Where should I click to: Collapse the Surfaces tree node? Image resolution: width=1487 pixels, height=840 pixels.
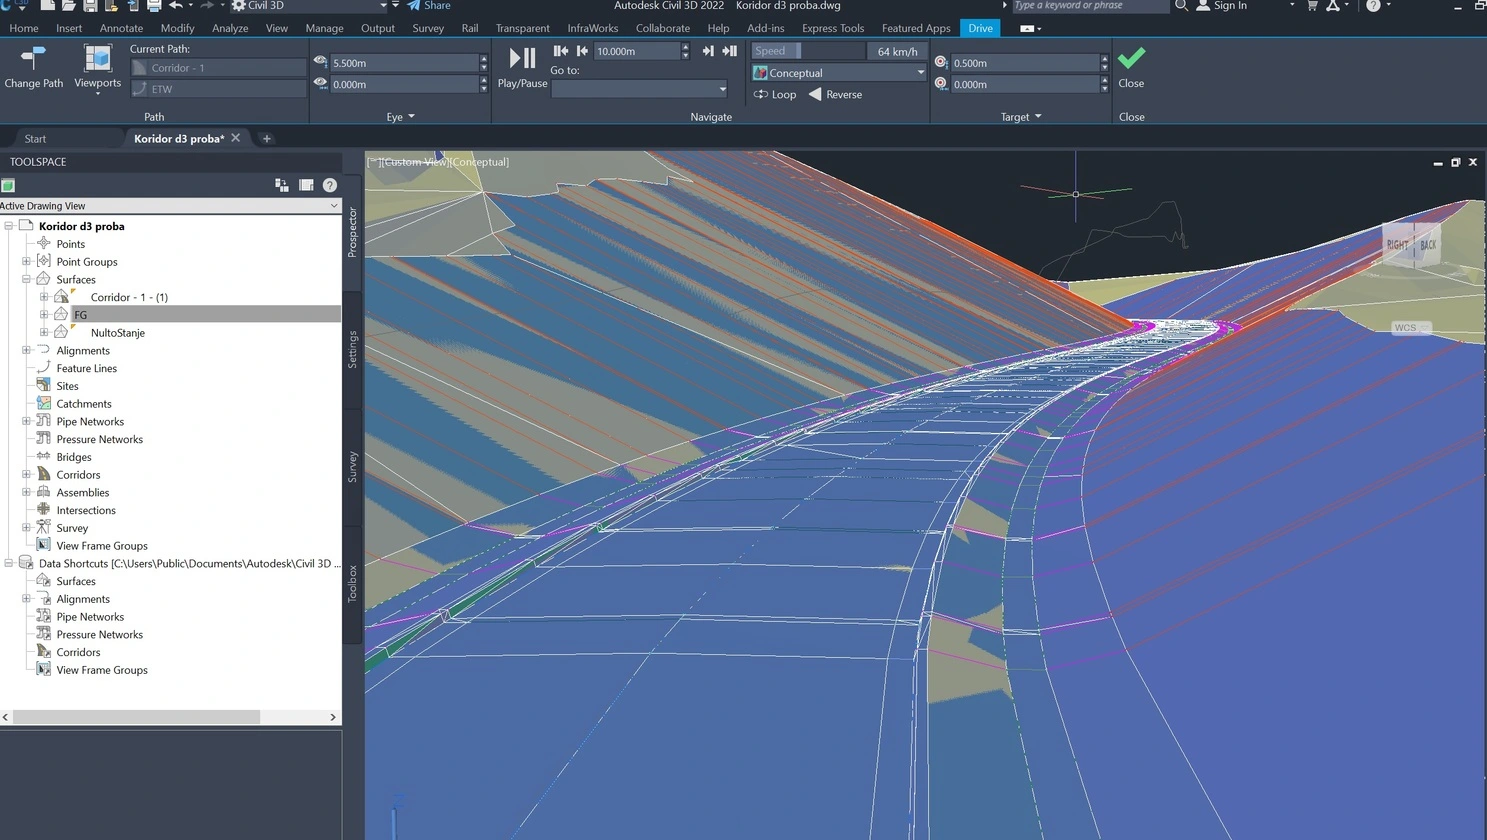(x=27, y=280)
